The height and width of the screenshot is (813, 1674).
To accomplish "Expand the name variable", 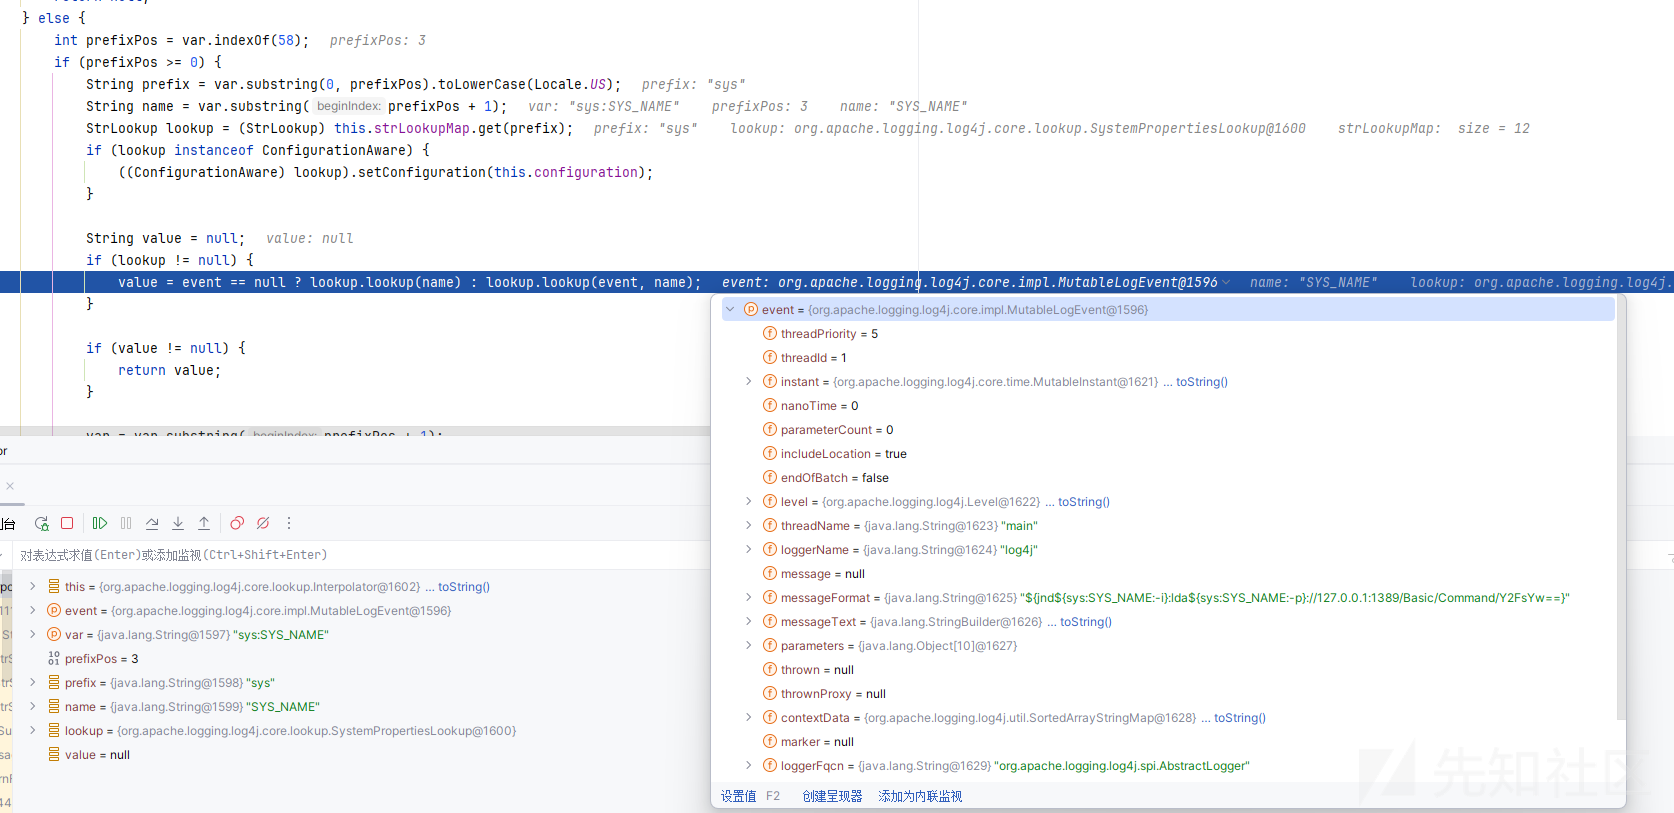I will [x=32, y=706].
